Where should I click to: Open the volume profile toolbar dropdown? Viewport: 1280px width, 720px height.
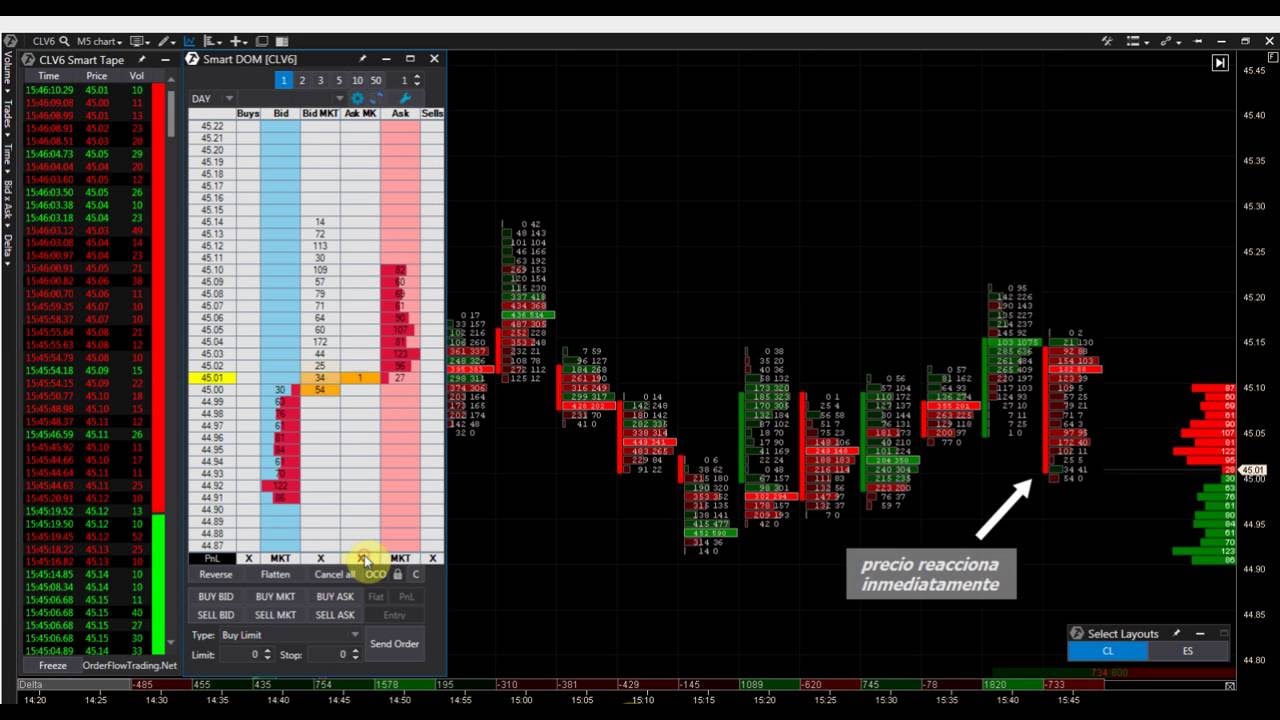pos(213,41)
